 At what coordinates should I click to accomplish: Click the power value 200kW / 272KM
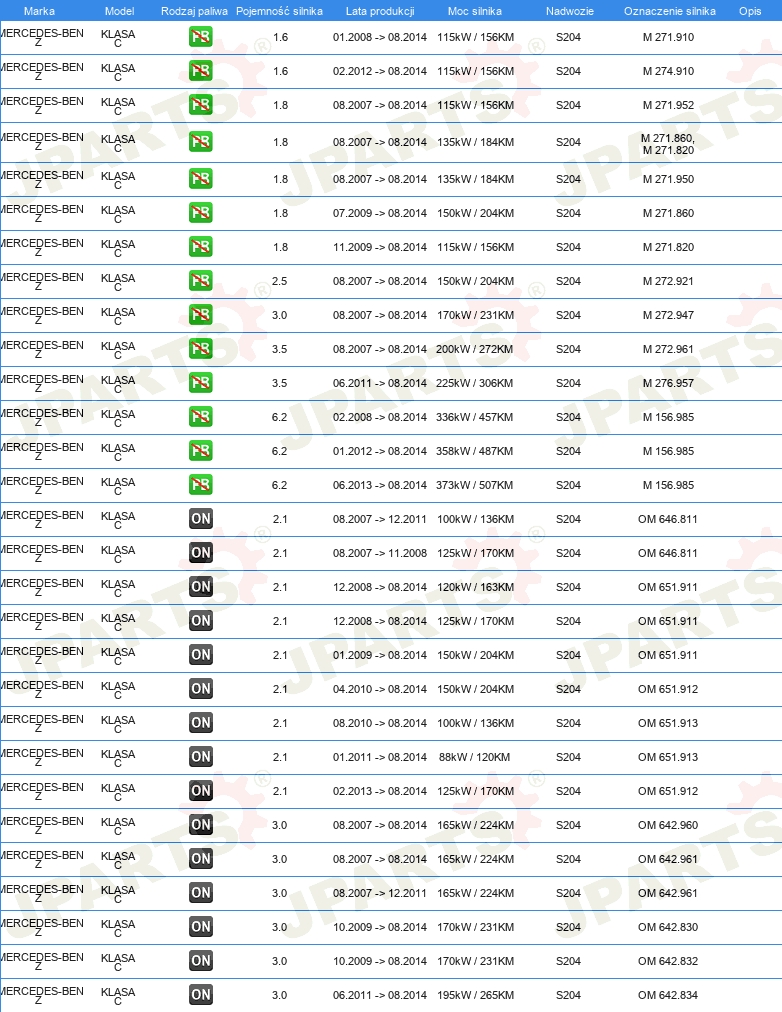[475, 349]
